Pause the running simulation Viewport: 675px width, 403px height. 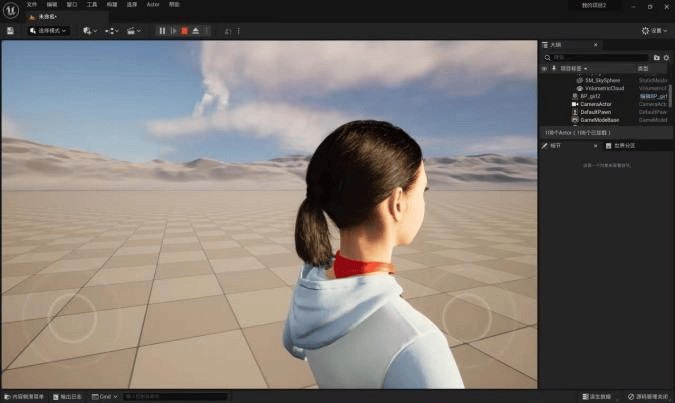coord(162,31)
